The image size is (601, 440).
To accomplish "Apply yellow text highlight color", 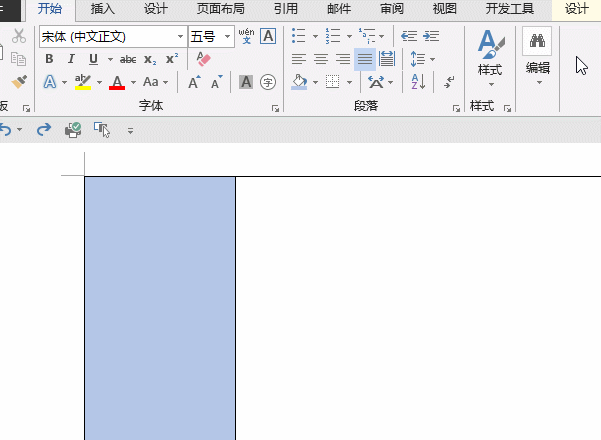I will (x=83, y=82).
